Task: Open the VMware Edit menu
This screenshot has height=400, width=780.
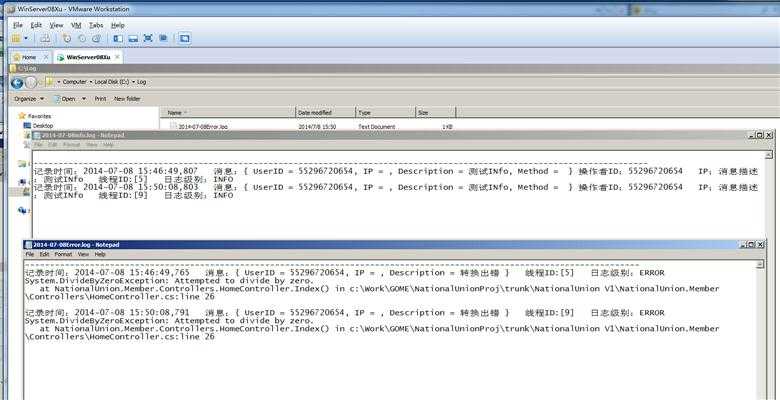Action: [x=36, y=25]
